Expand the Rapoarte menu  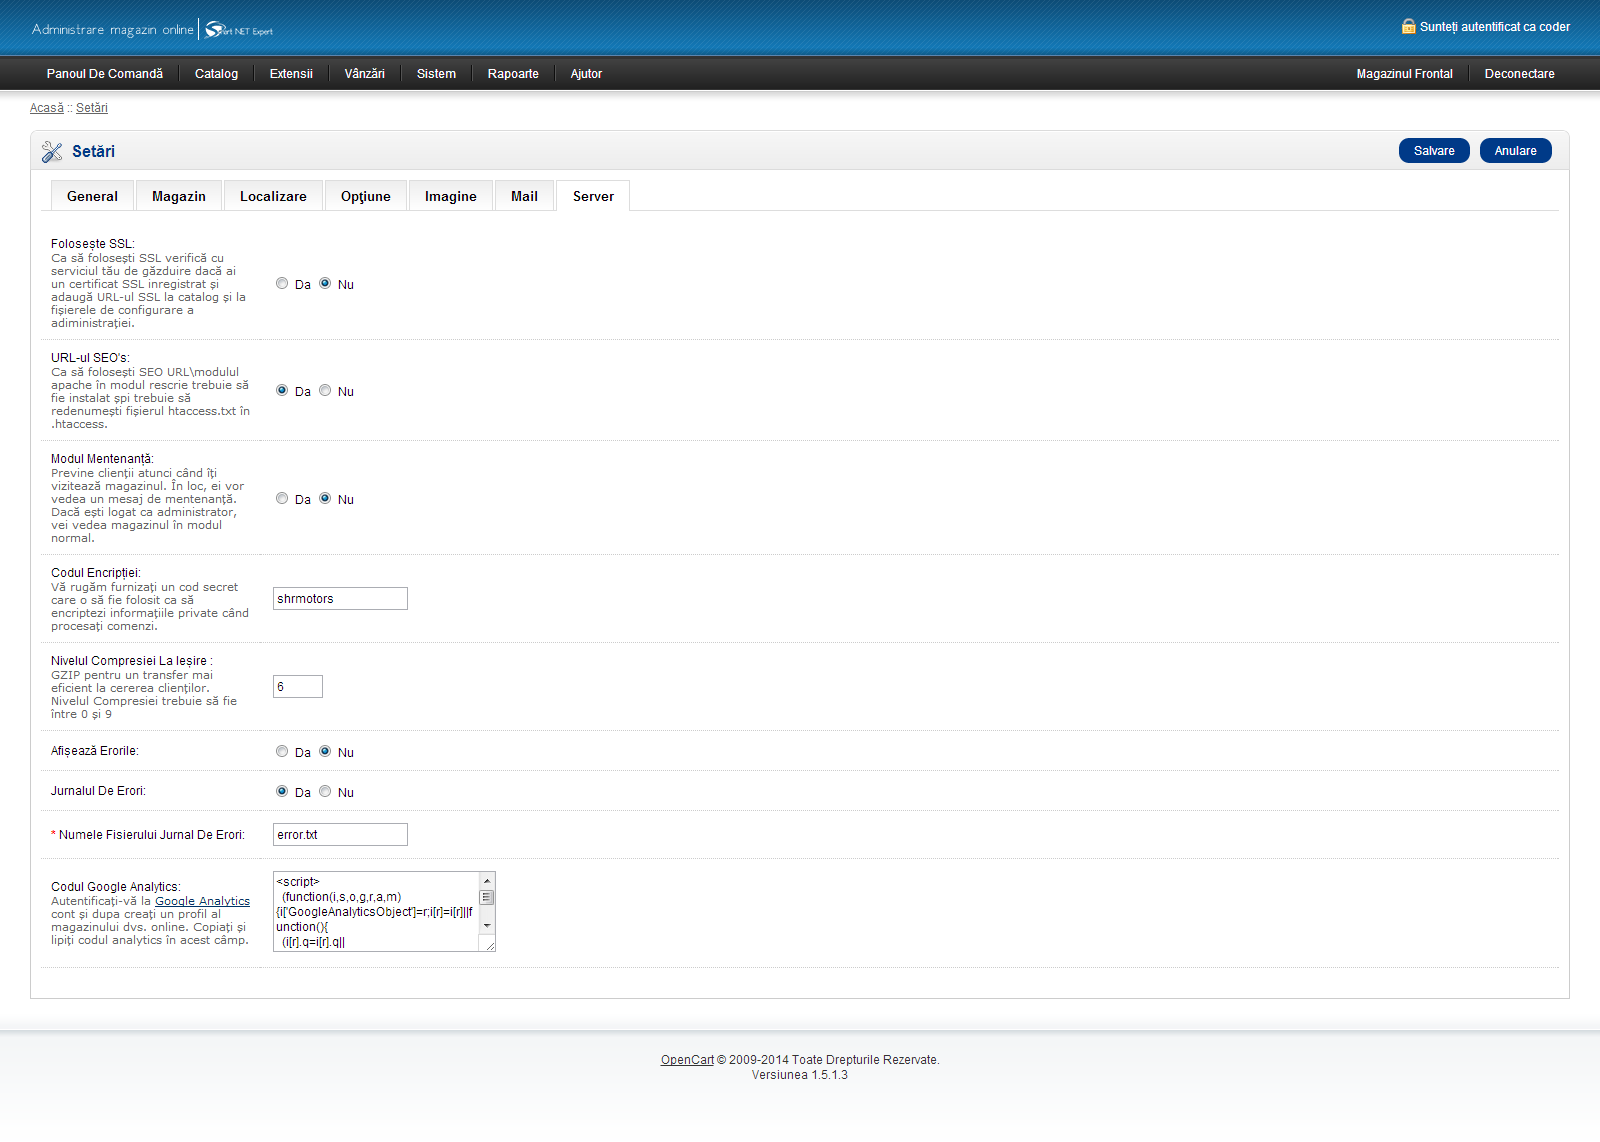click(513, 74)
